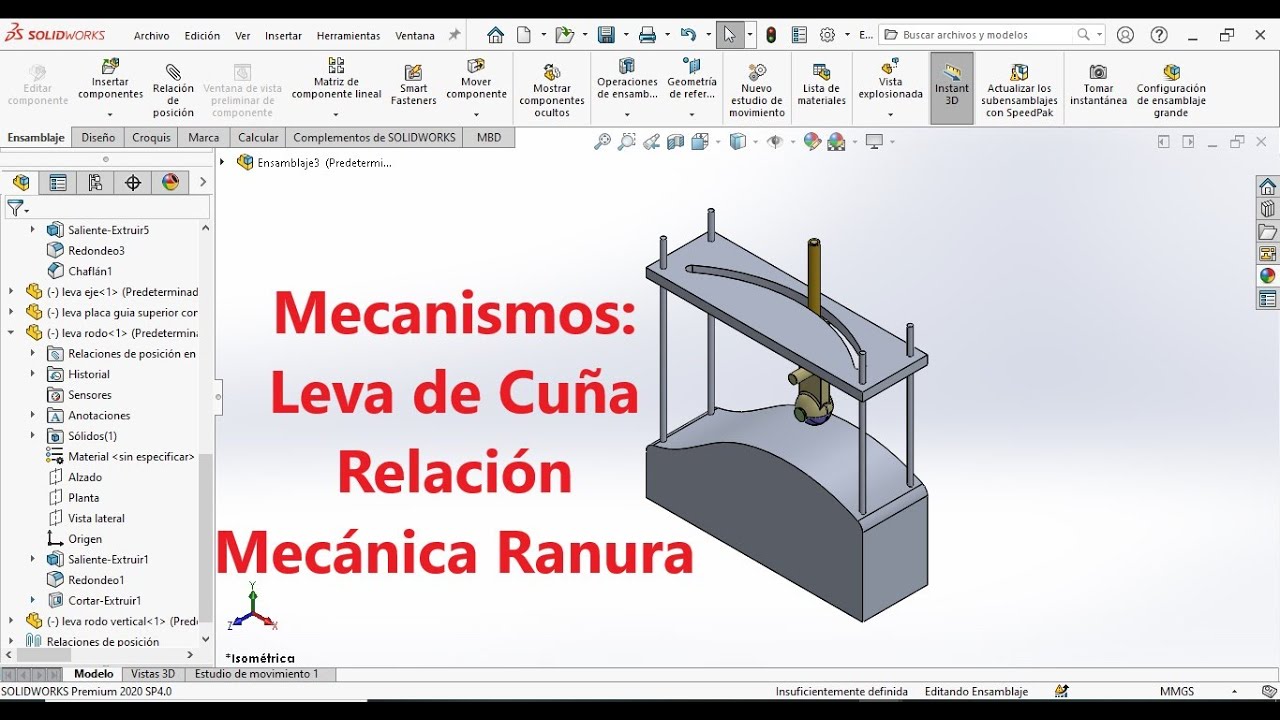Click the Vista explosionada tool
The height and width of the screenshot is (720, 1280).
coord(890,80)
